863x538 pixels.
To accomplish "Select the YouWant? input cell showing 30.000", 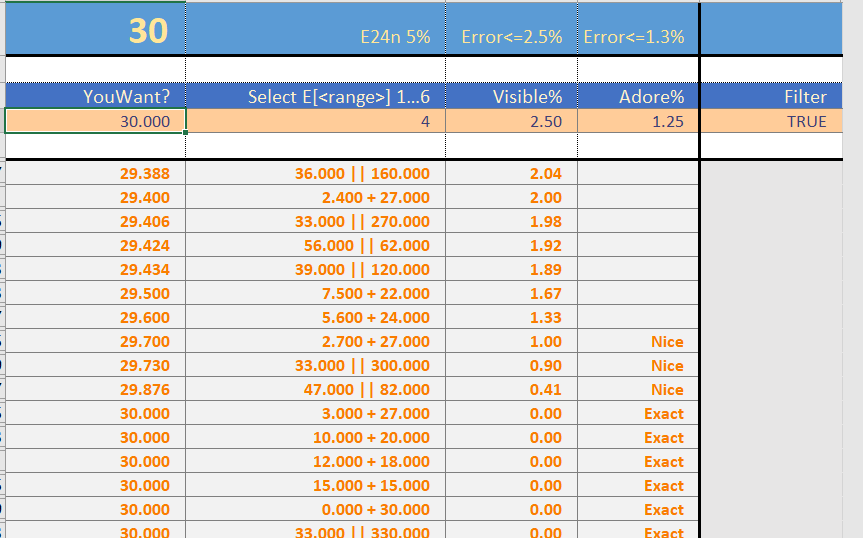I will [95, 121].
